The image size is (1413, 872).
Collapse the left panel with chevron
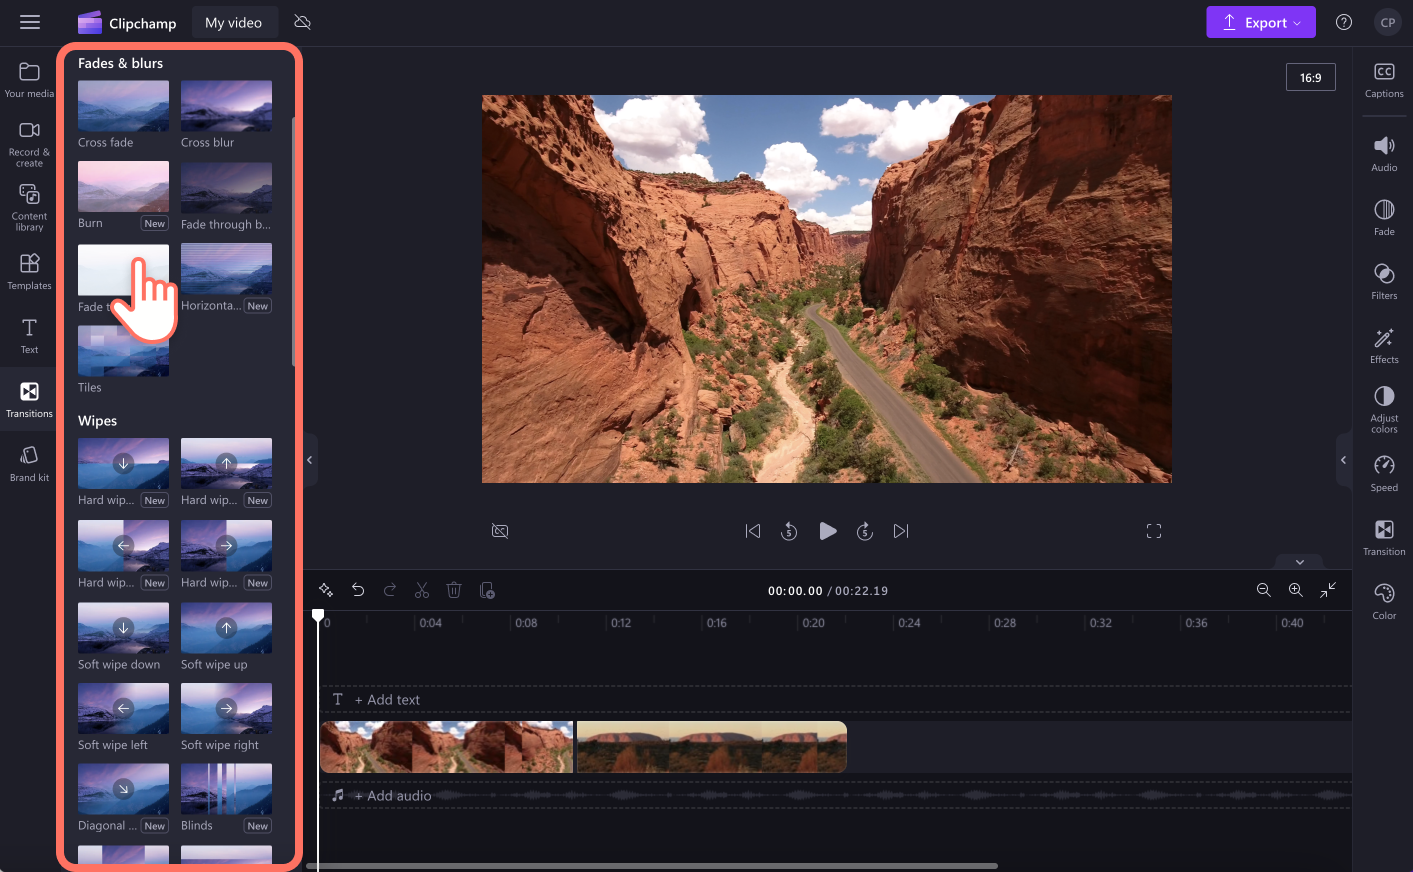(x=310, y=460)
